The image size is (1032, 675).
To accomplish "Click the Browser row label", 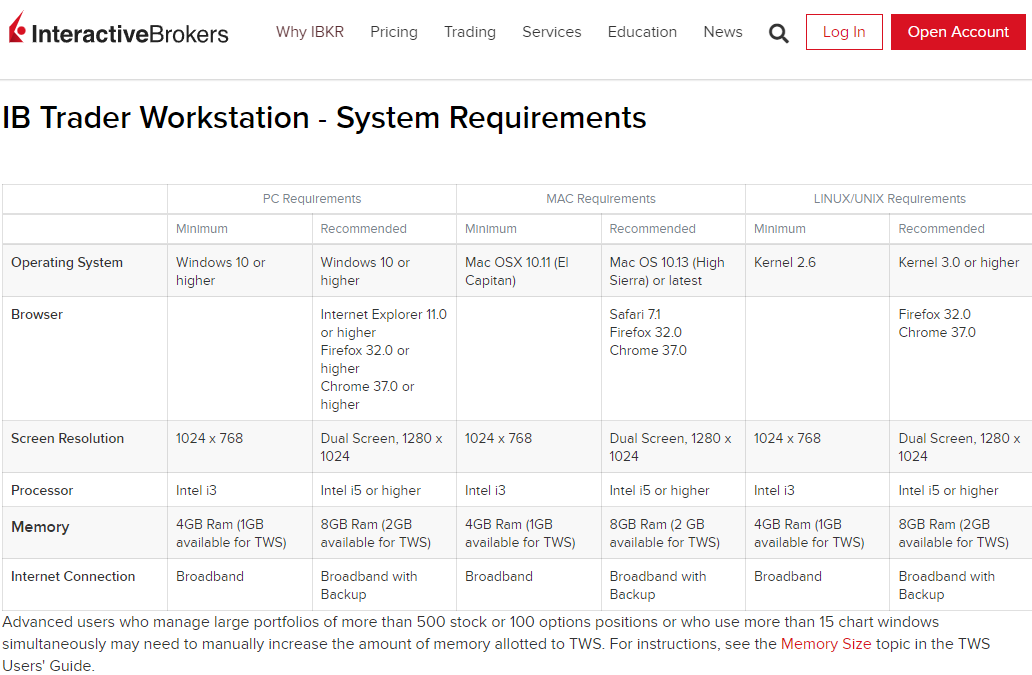I will [x=37, y=315].
